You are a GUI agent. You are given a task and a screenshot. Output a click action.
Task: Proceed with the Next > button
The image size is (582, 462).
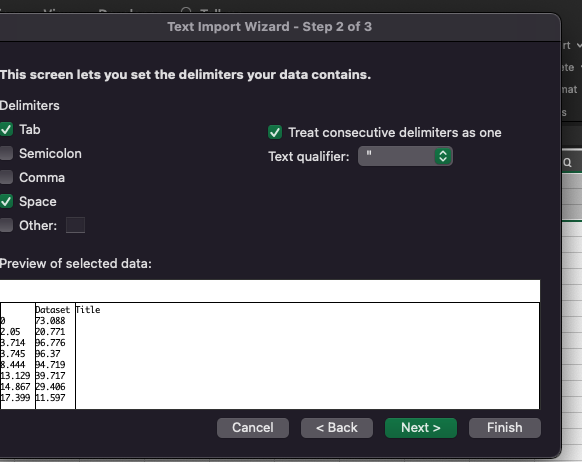(x=421, y=428)
